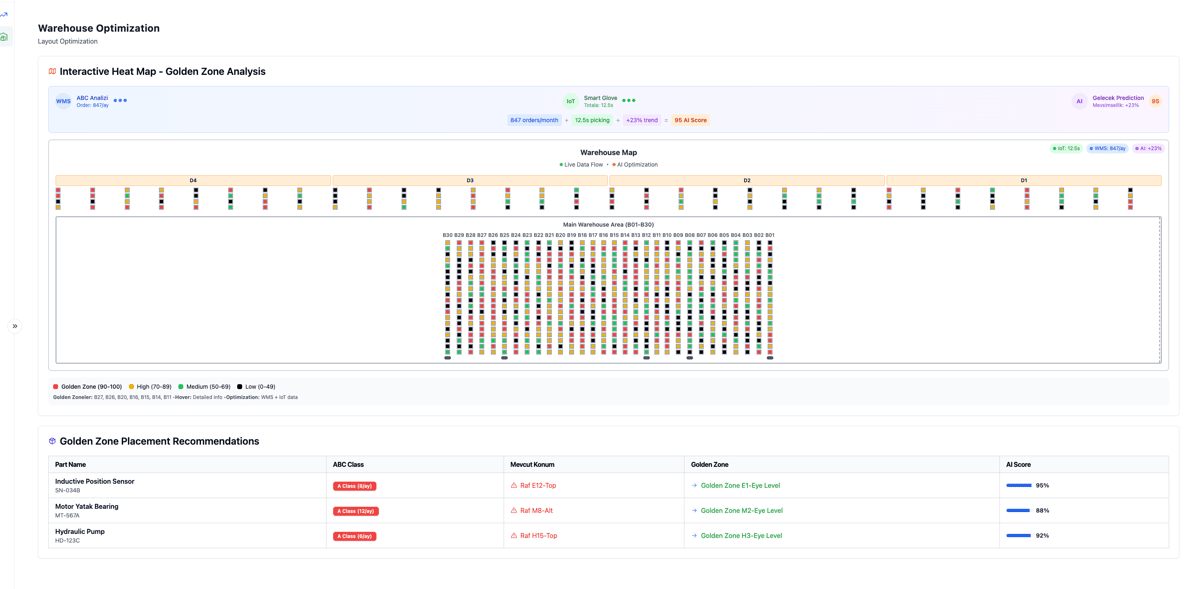The width and height of the screenshot is (1200, 589).
Task: Click the cube icon beside Golden Zone Placement
Action: coord(52,441)
